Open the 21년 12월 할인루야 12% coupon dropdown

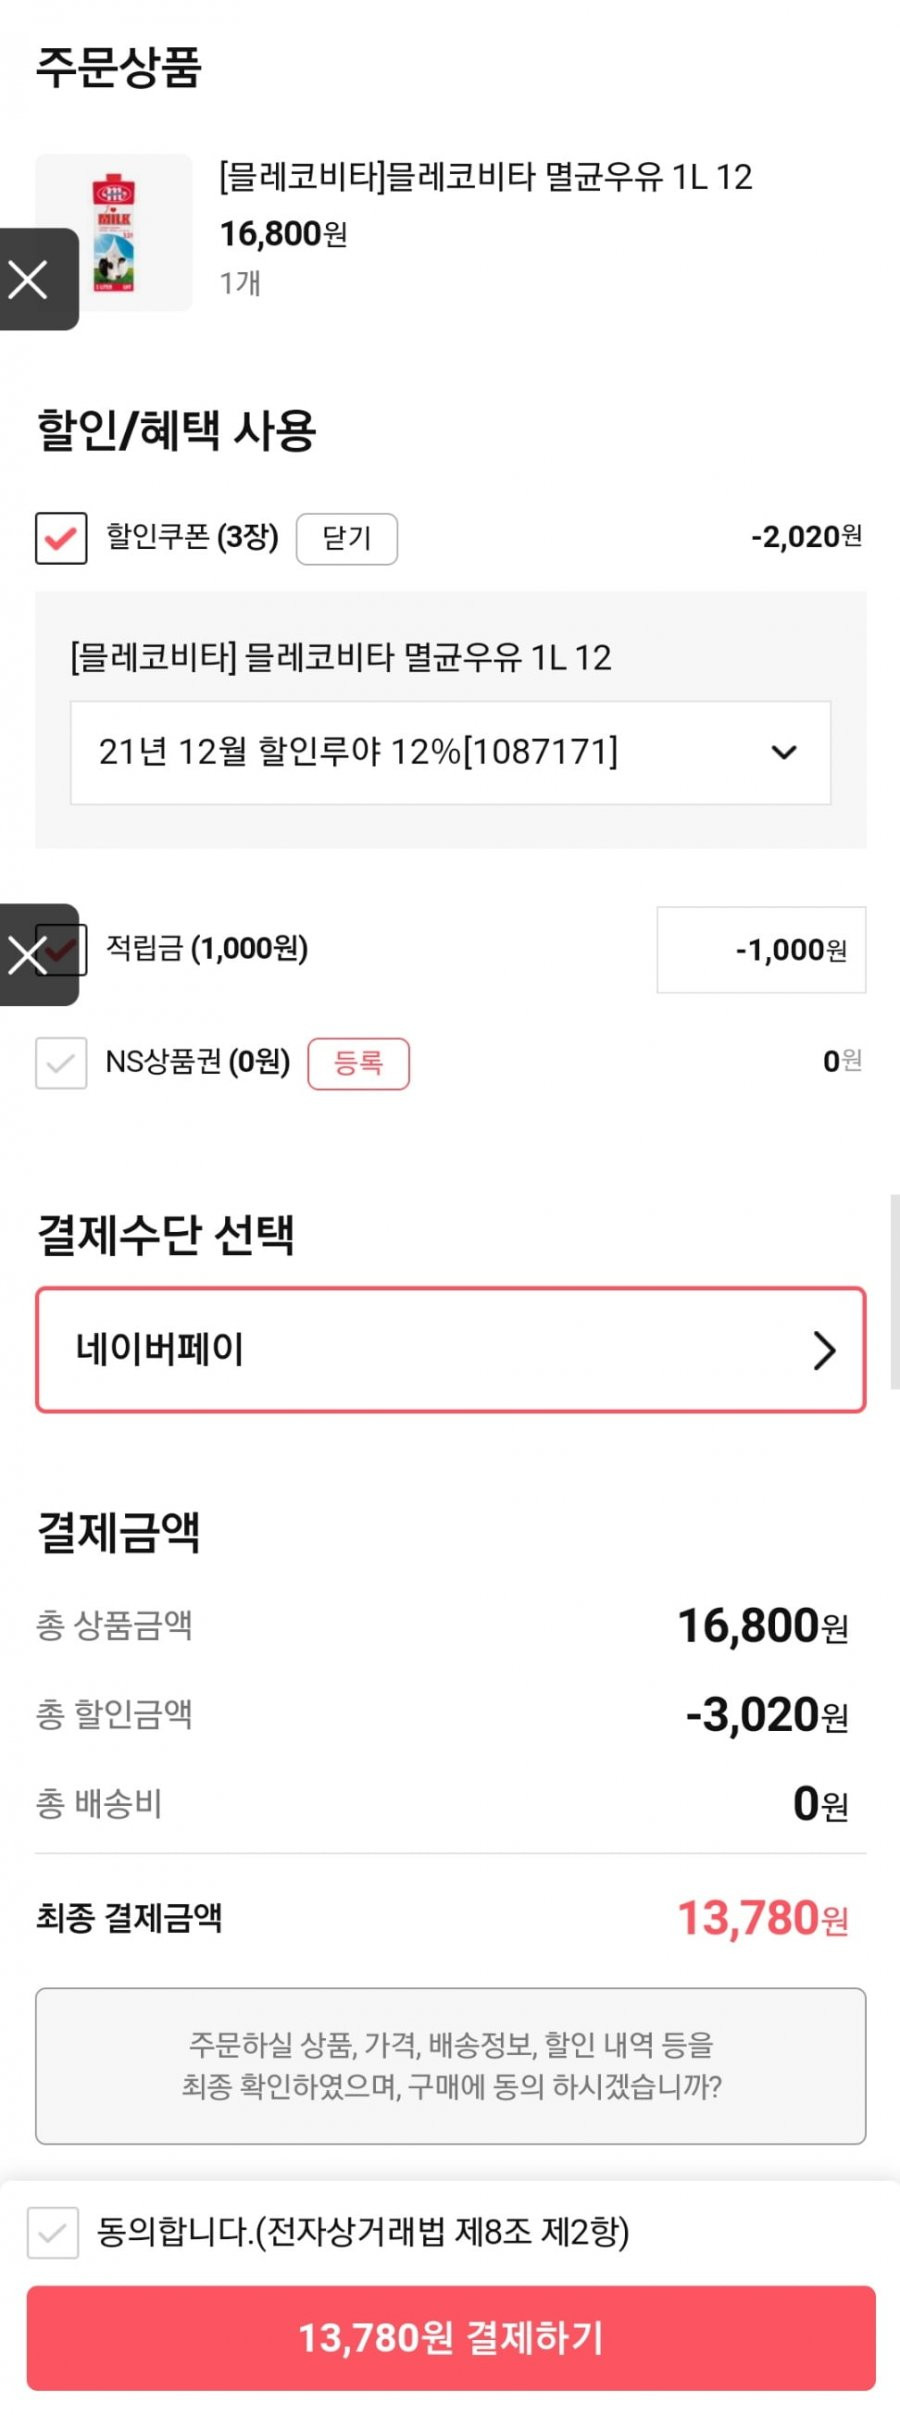coord(450,752)
